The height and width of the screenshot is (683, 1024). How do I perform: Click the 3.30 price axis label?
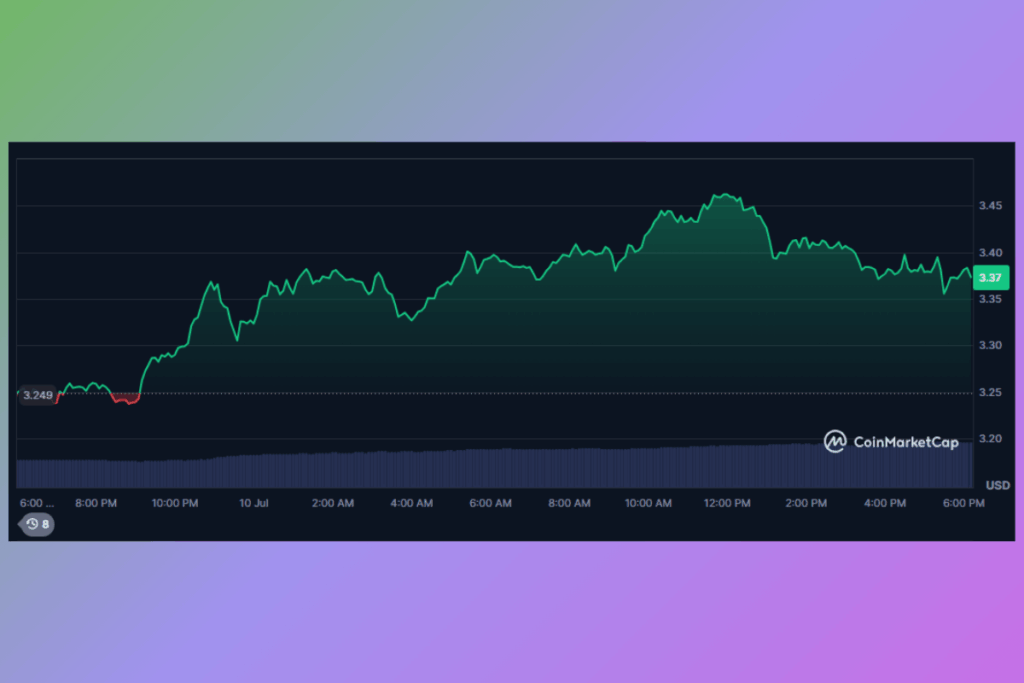(991, 346)
